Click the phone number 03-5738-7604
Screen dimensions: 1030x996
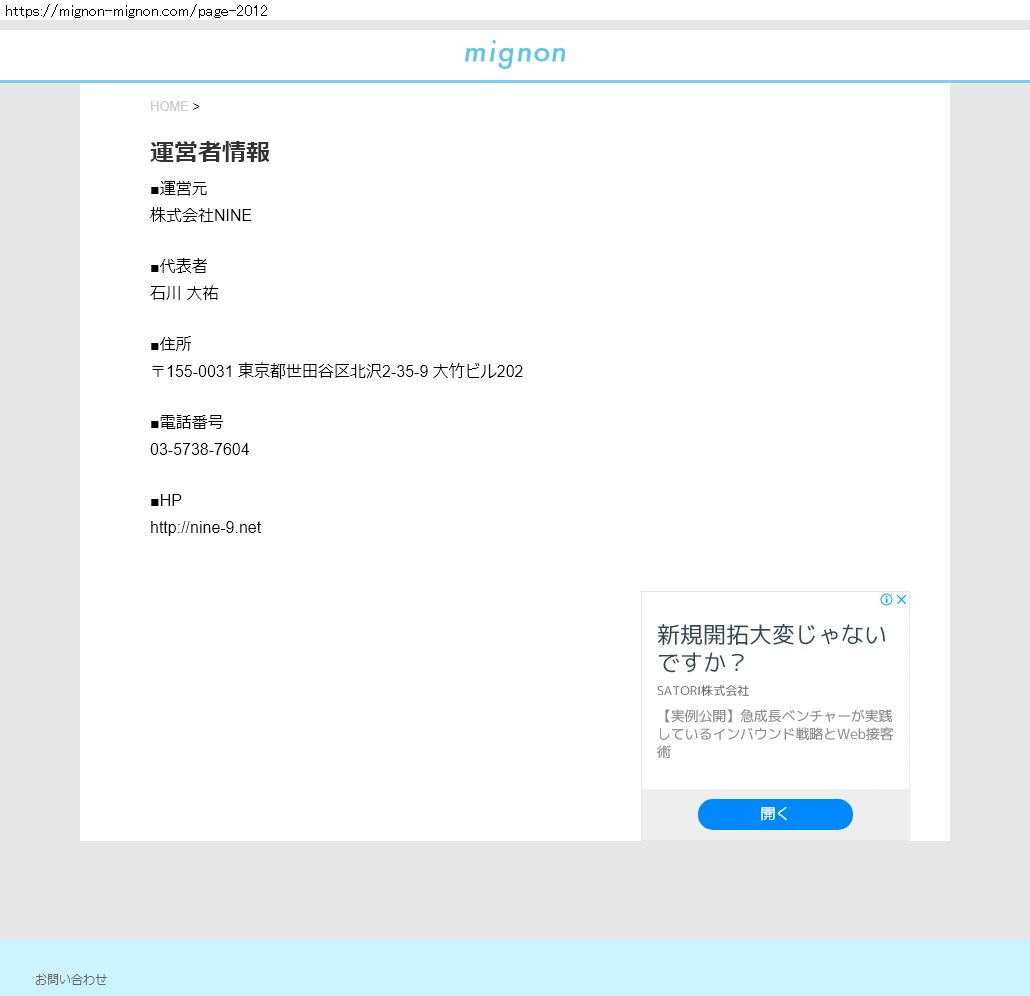pyautogui.click(x=200, y=449)
